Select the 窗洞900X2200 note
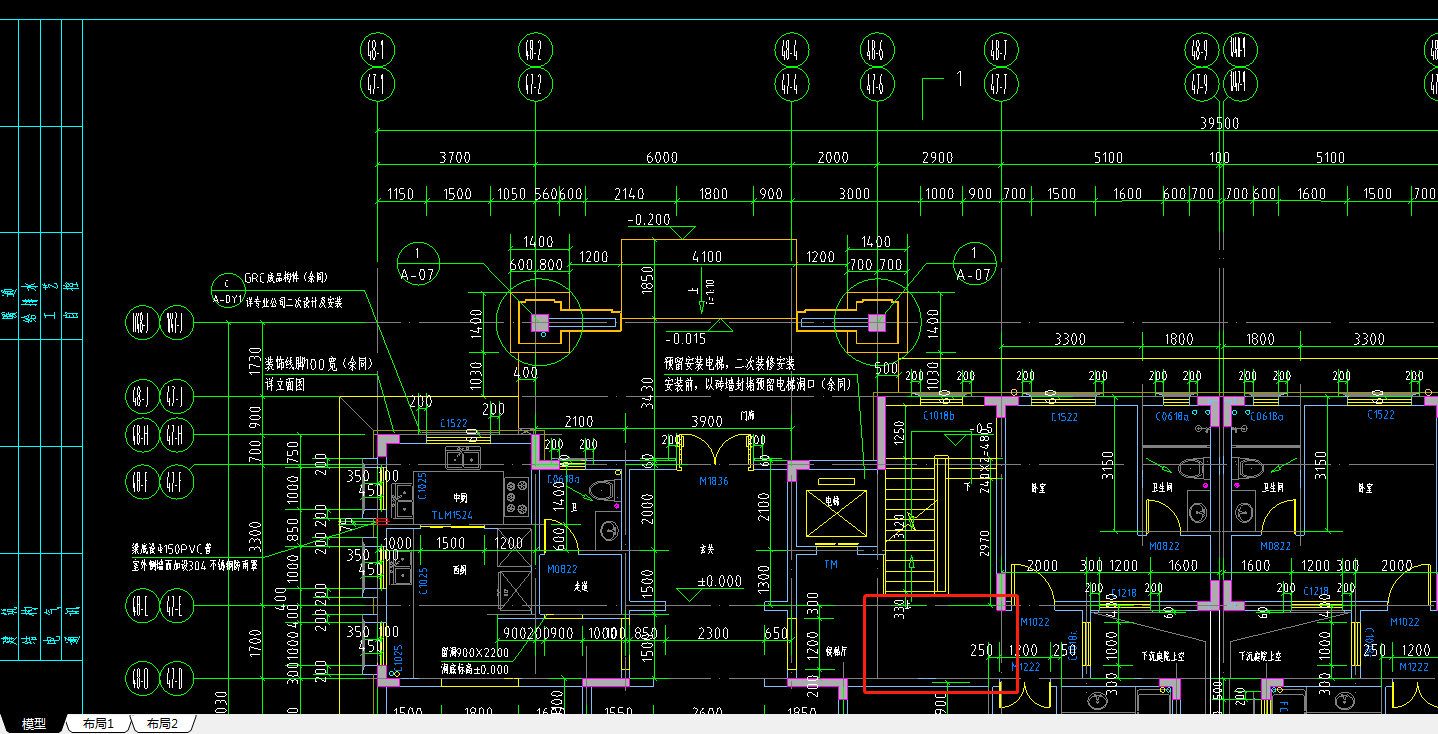 (475, 652)
